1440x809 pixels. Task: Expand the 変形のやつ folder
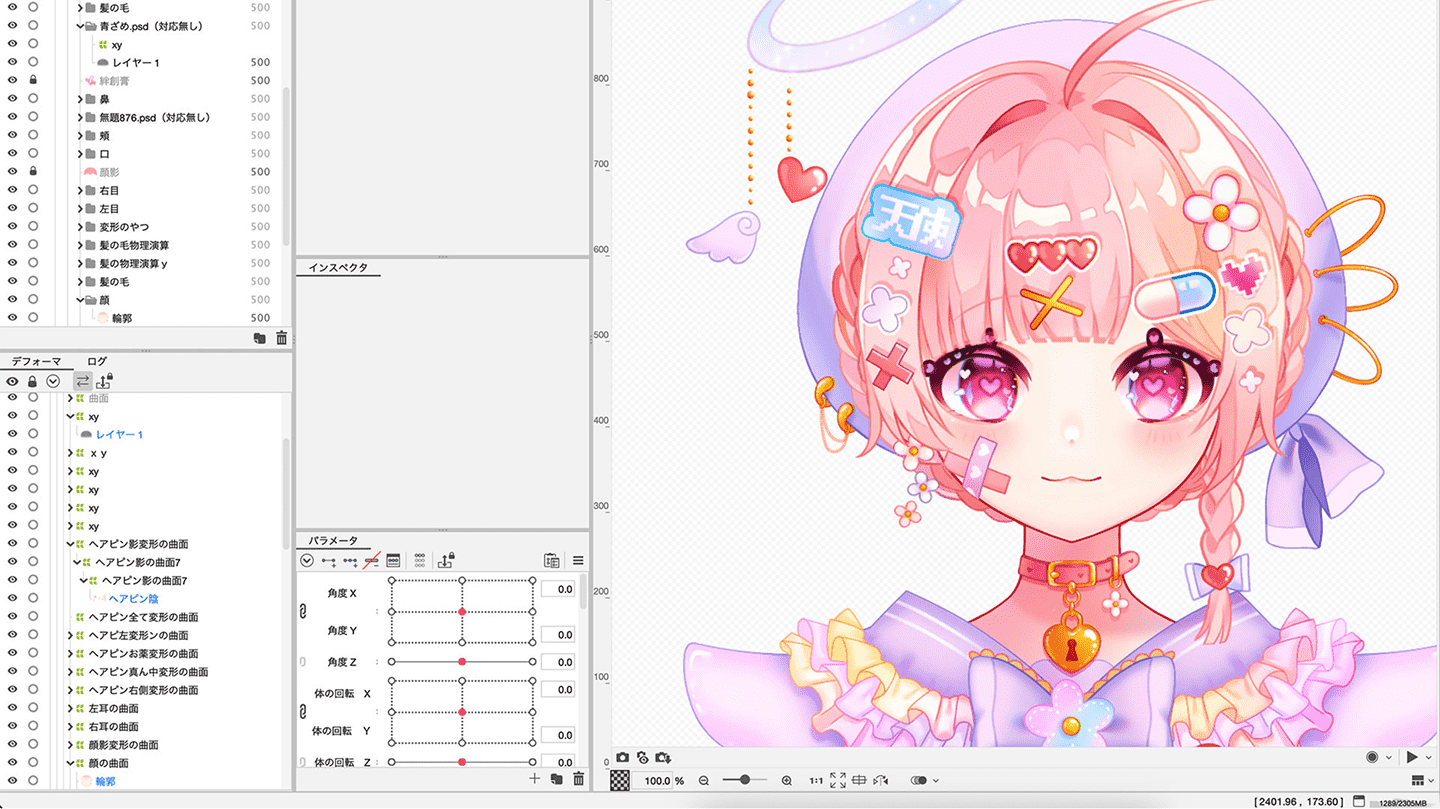click(80, 227)
